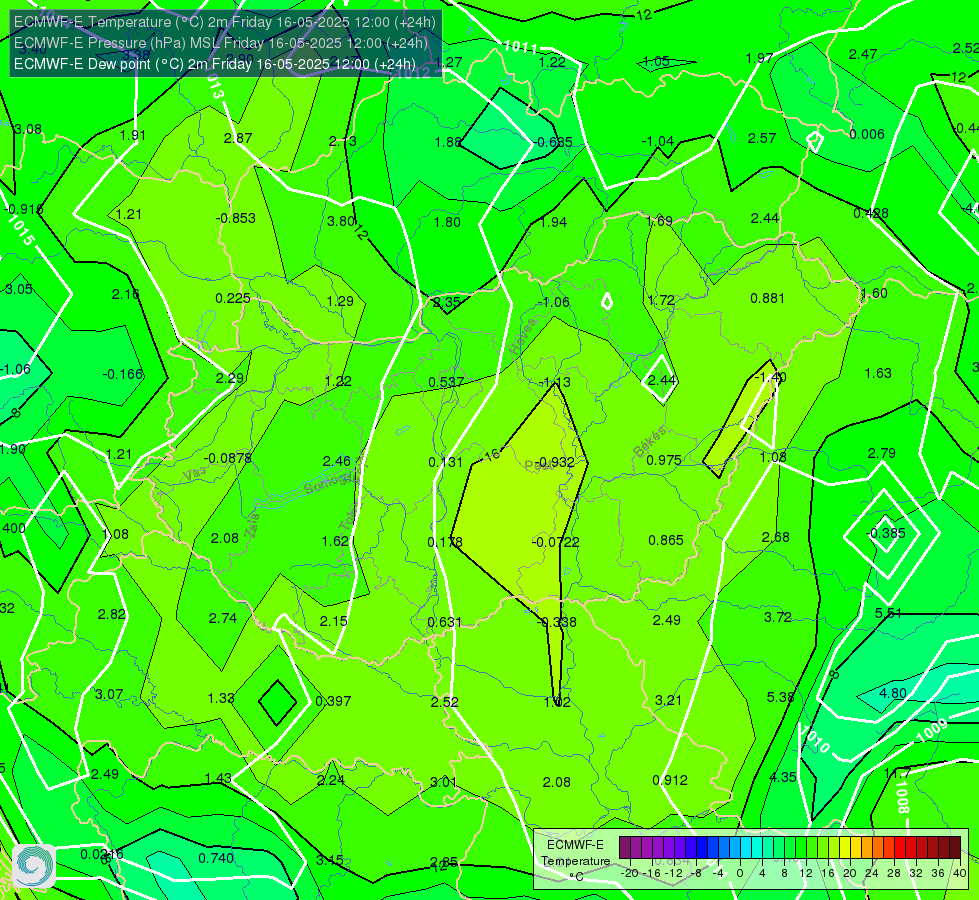
Task: Click the pressure contour label 1009
Action: (933, 730)
